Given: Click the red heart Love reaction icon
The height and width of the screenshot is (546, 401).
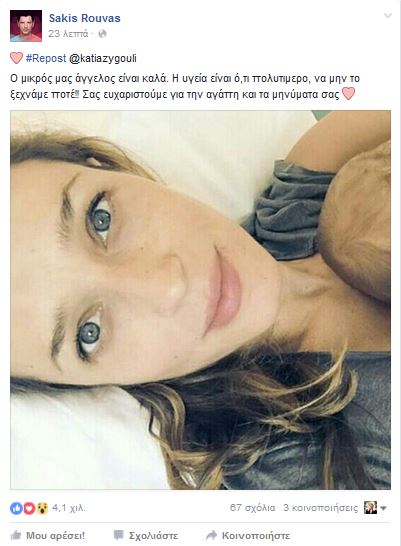Looking at the screenshot, I should coord(29,509).
